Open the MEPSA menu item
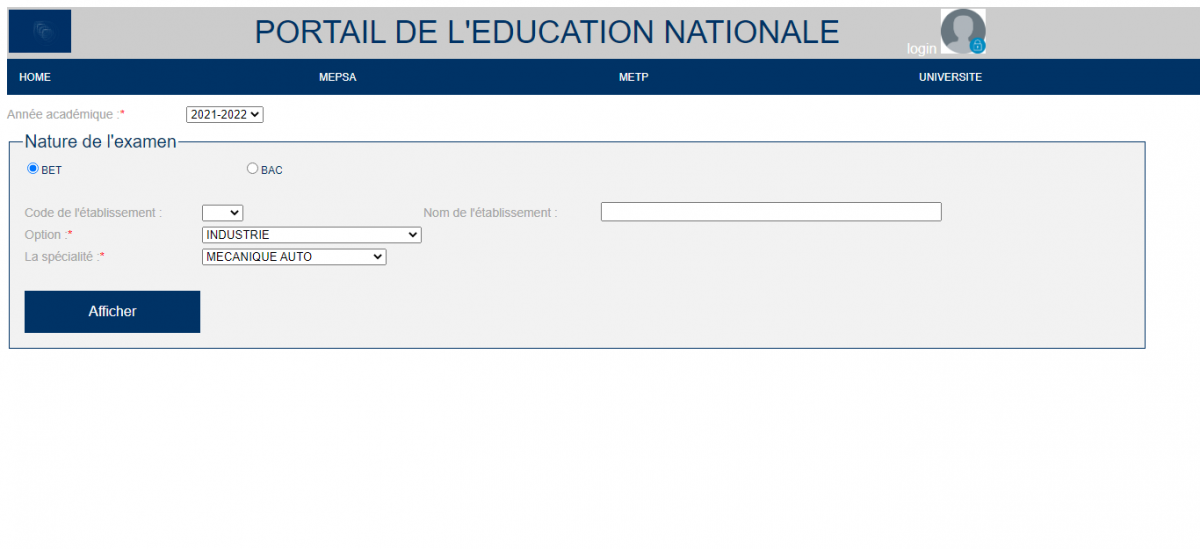1200x549 pixels. coord(337,77)
